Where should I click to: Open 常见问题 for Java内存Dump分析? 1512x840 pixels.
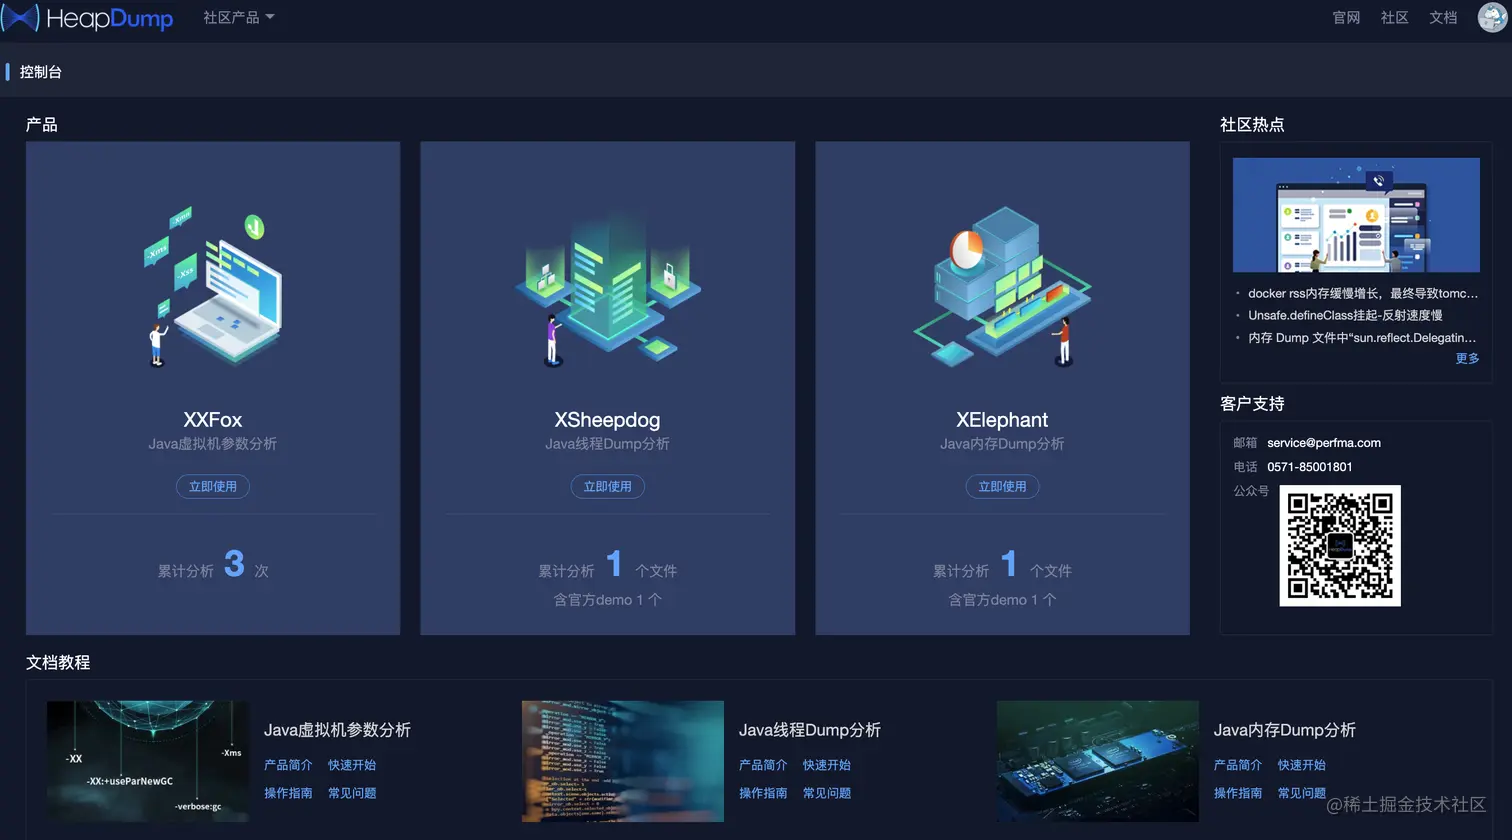point(1302,793)
